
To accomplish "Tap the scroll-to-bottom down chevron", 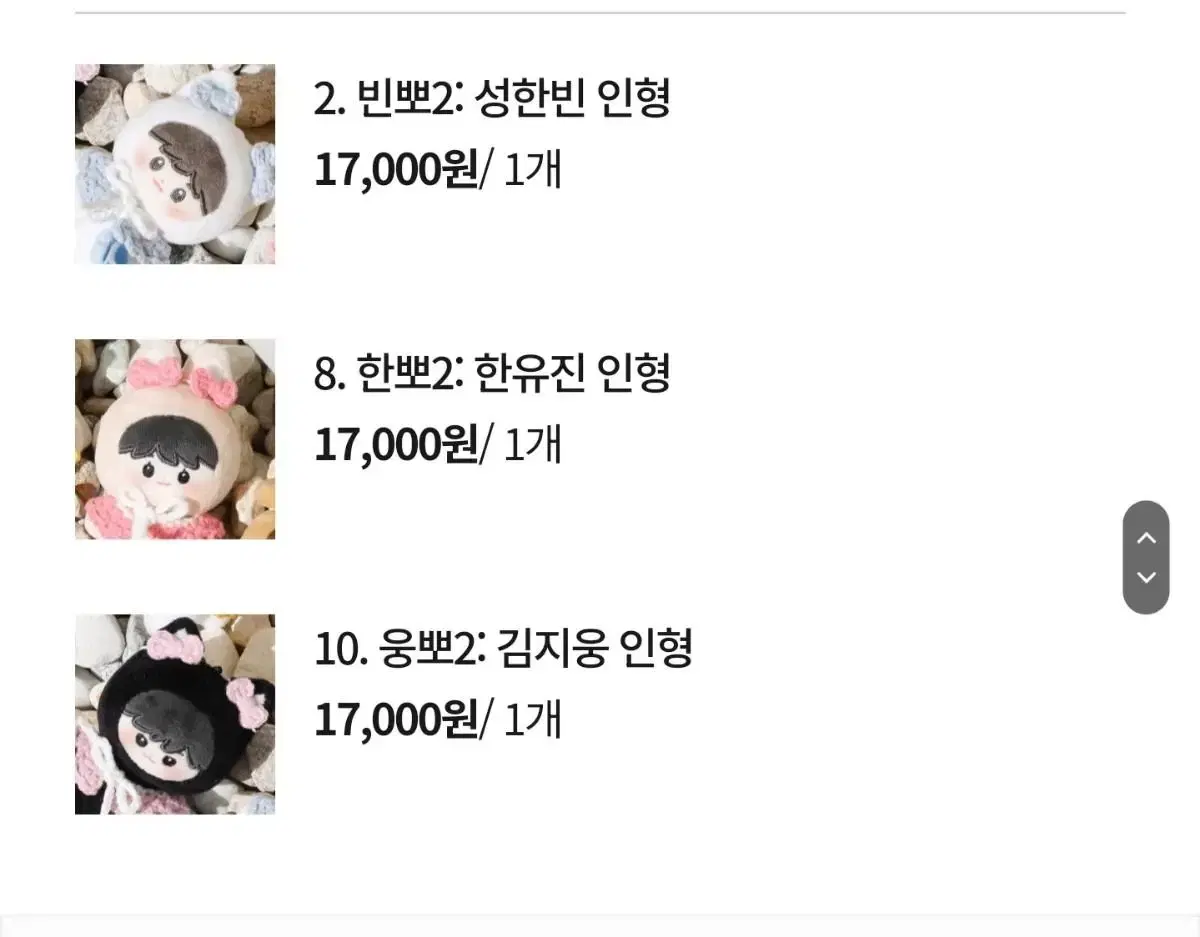I will click(x=1146, y=577).
